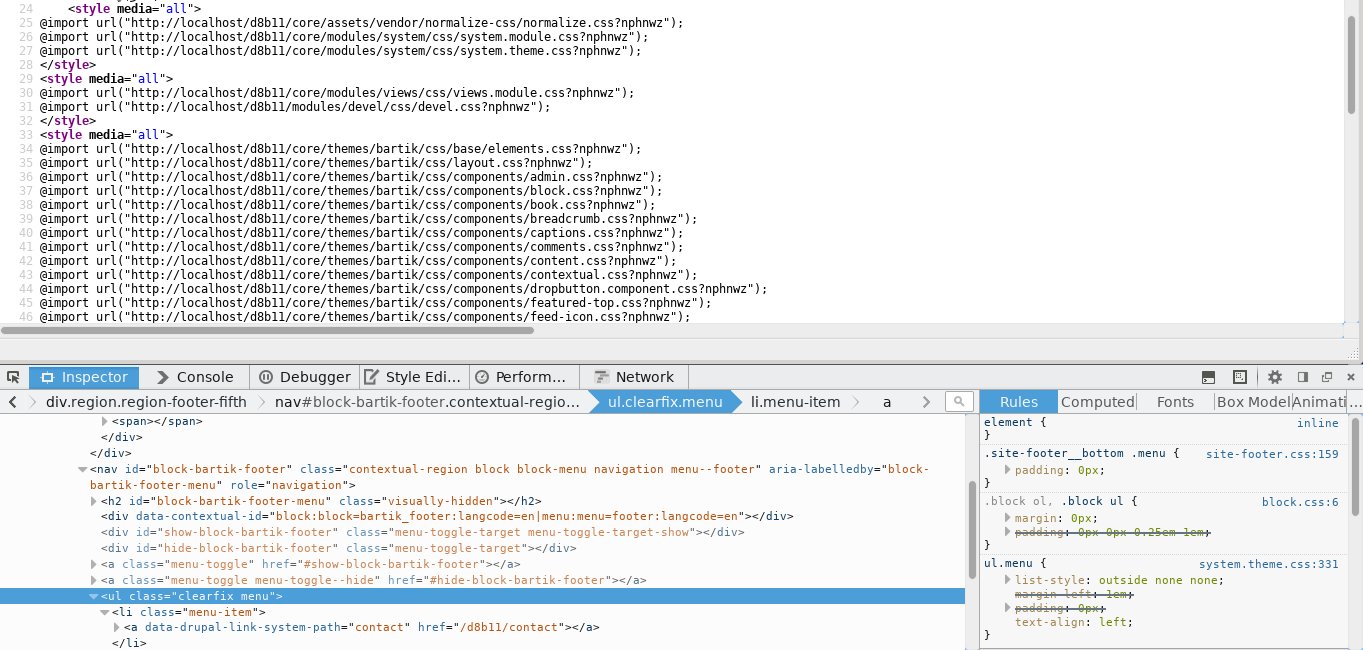This screenshot has height=650, width=1363.
Task: Expand the menu-toggle show-block anchor node
Action: [94, 565]
